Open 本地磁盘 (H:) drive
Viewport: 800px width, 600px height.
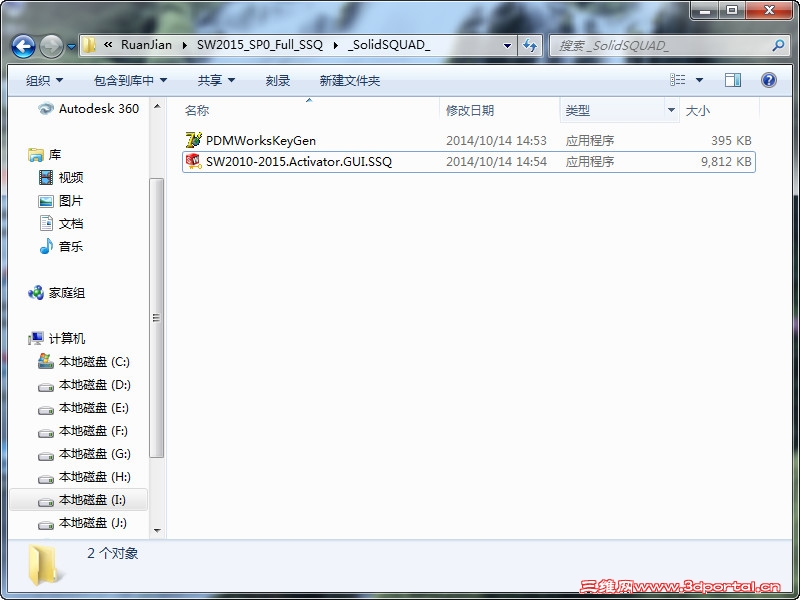[84, 477]
